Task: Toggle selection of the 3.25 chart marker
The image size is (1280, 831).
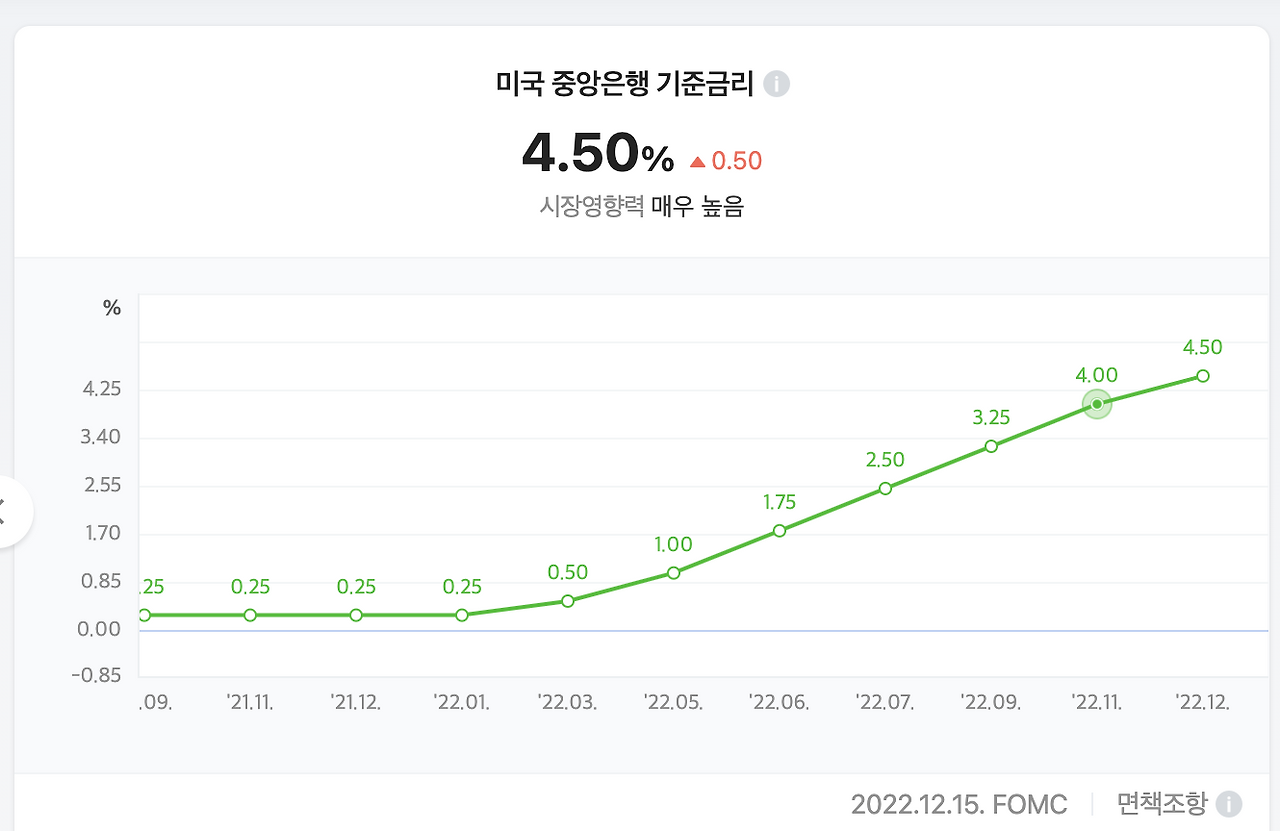Action: coord(991,445)
